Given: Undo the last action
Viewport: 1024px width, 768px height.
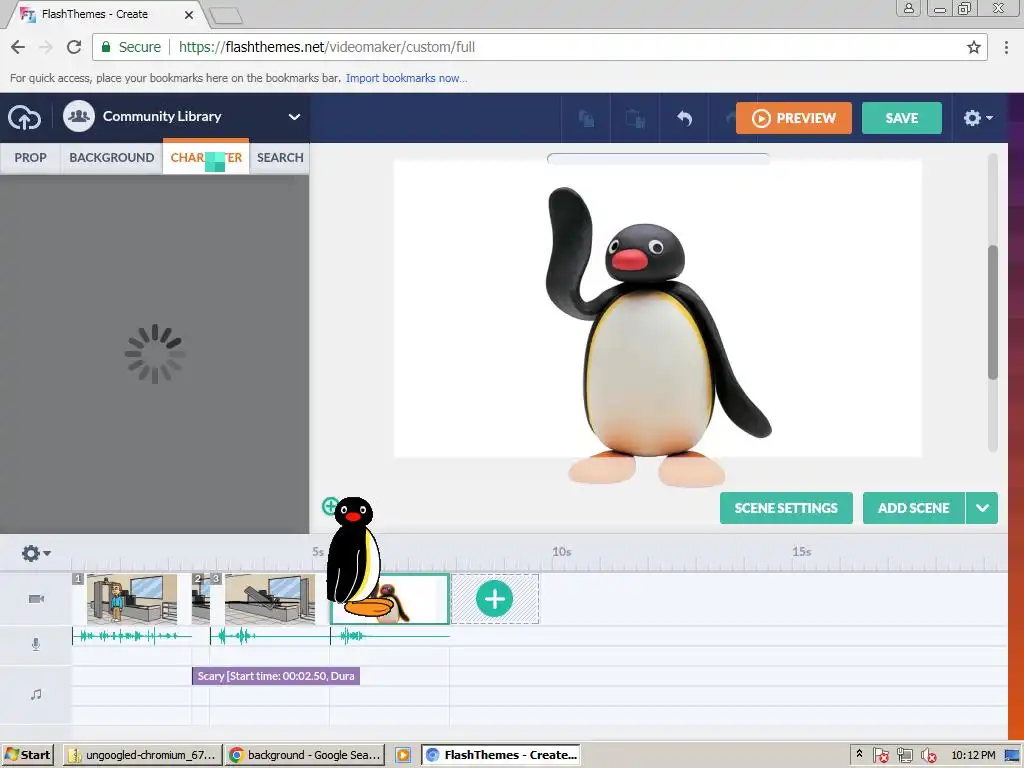Looking at the screenshot, I should (x=684, y=118).
